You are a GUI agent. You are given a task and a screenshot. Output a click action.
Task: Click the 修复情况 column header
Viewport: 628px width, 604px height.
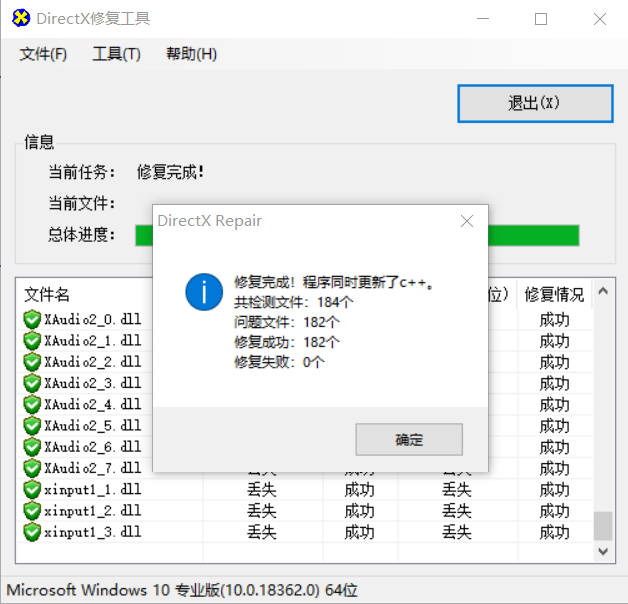coord(554,294)
